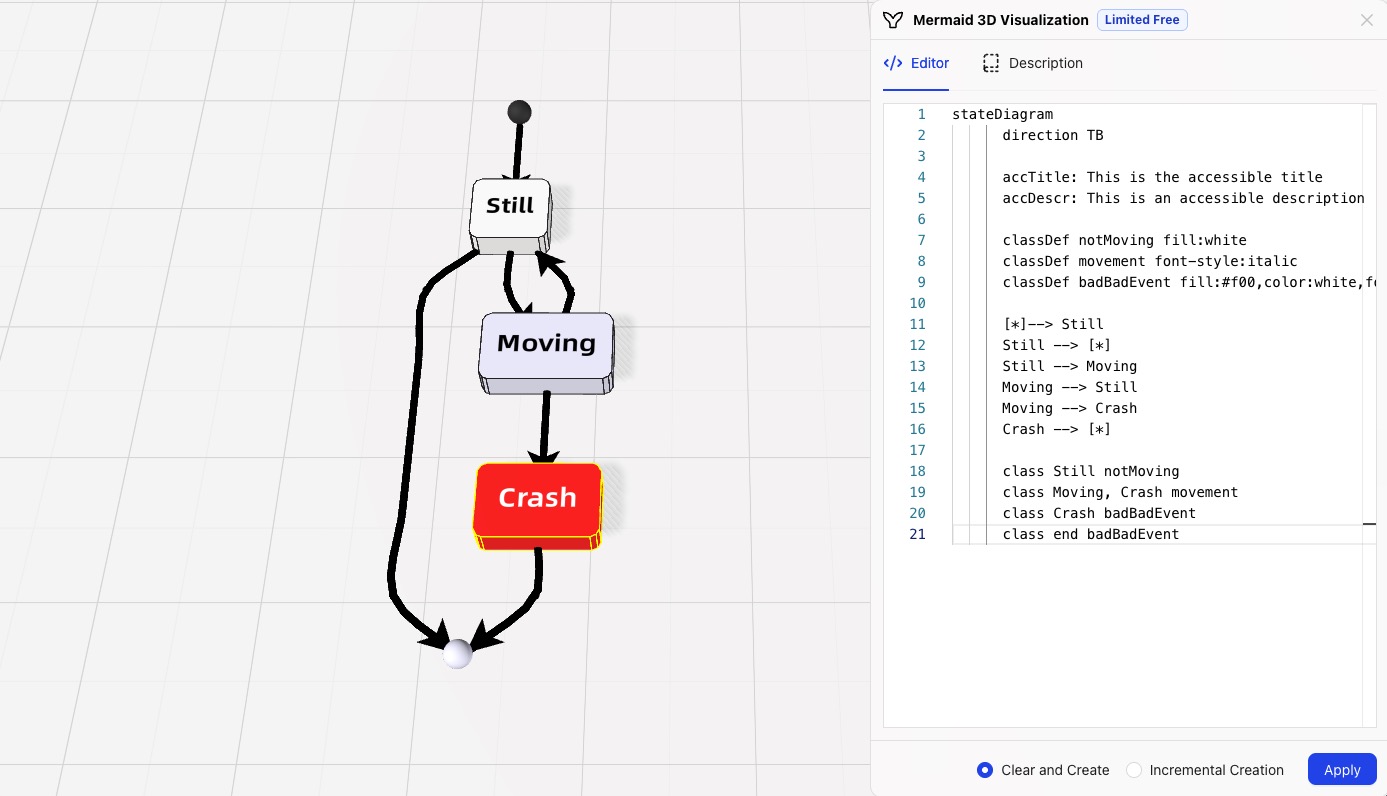Click the Mermaid fork logo icon
The height and width of the screenshot is (796, 1387).
(x=892, y=19)
